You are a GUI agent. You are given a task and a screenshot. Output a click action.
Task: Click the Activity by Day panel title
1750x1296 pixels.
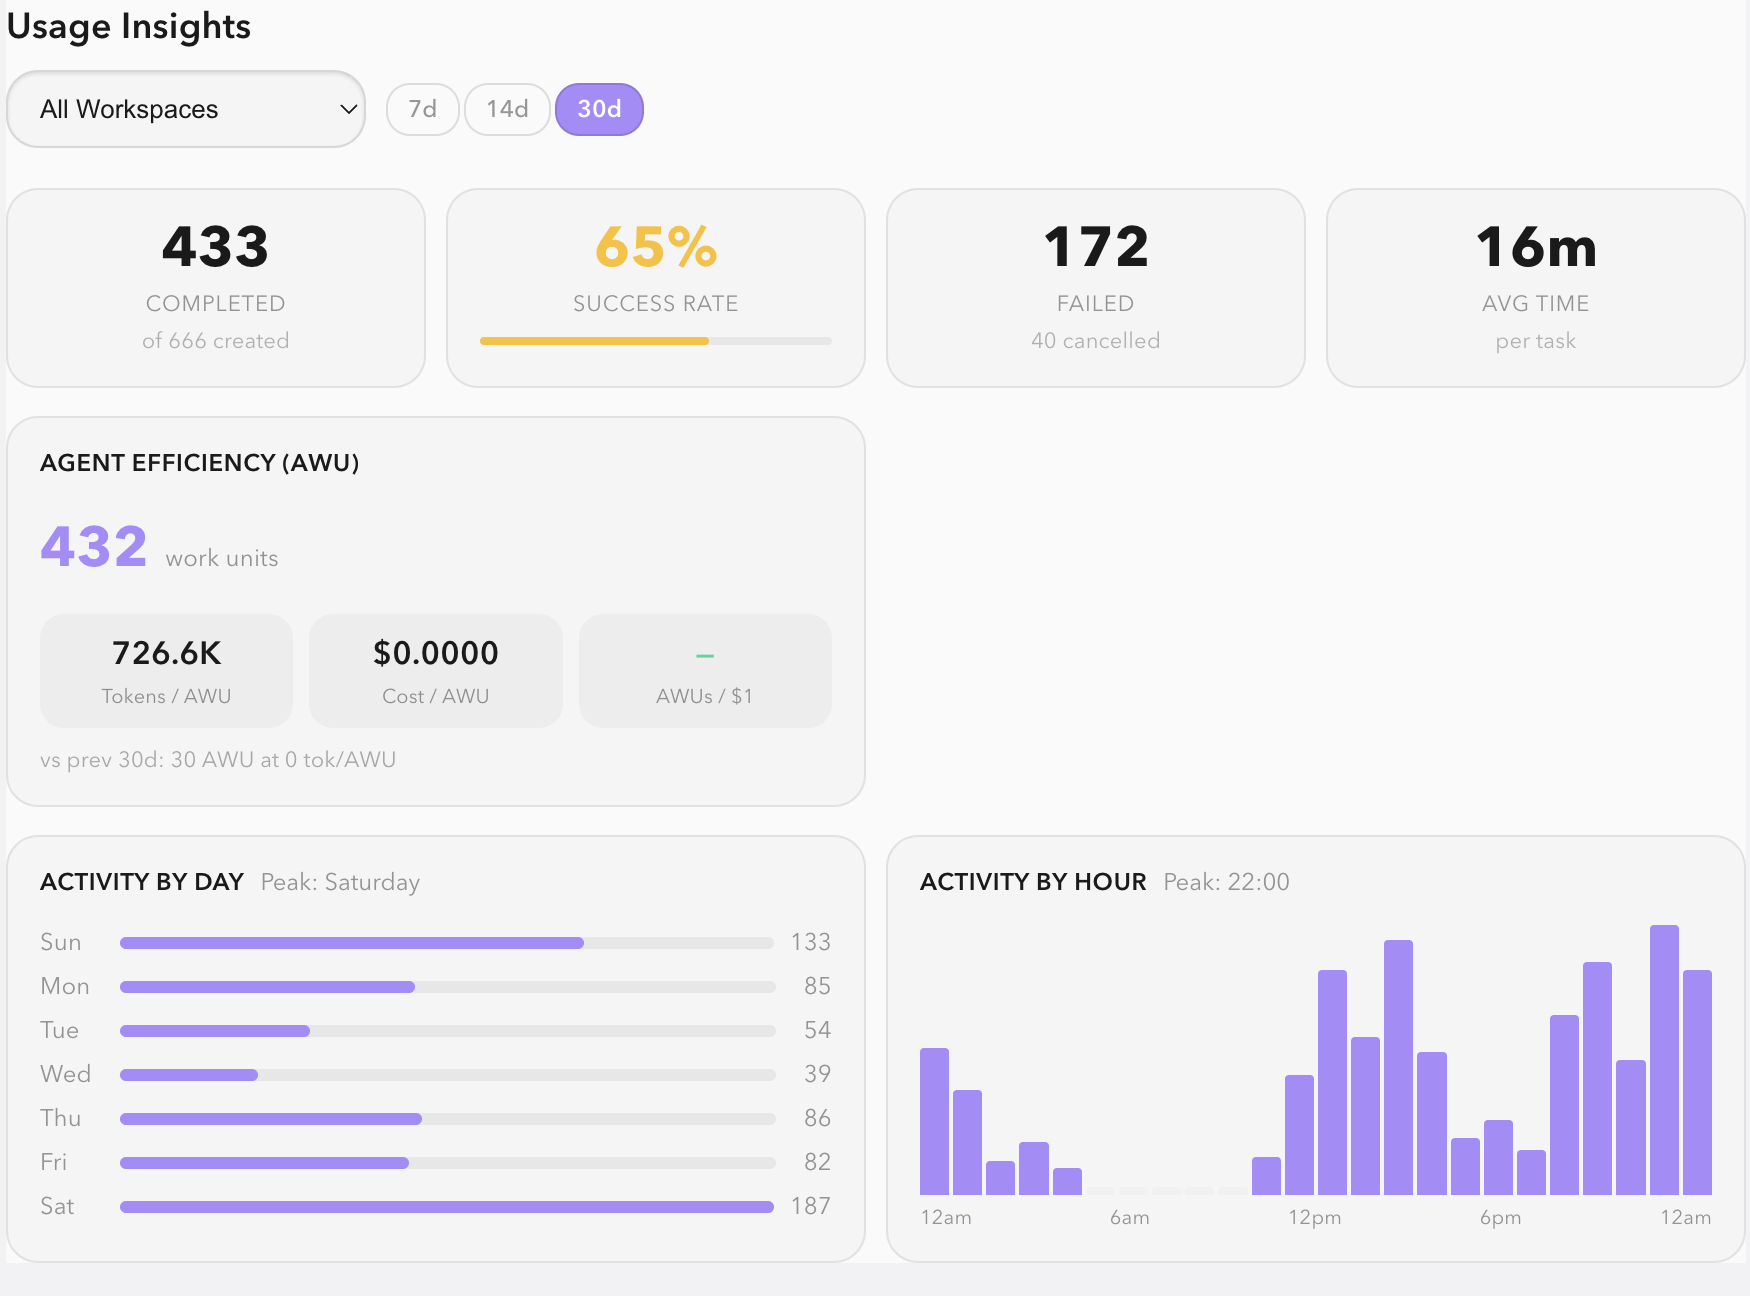tap(141, 882)
